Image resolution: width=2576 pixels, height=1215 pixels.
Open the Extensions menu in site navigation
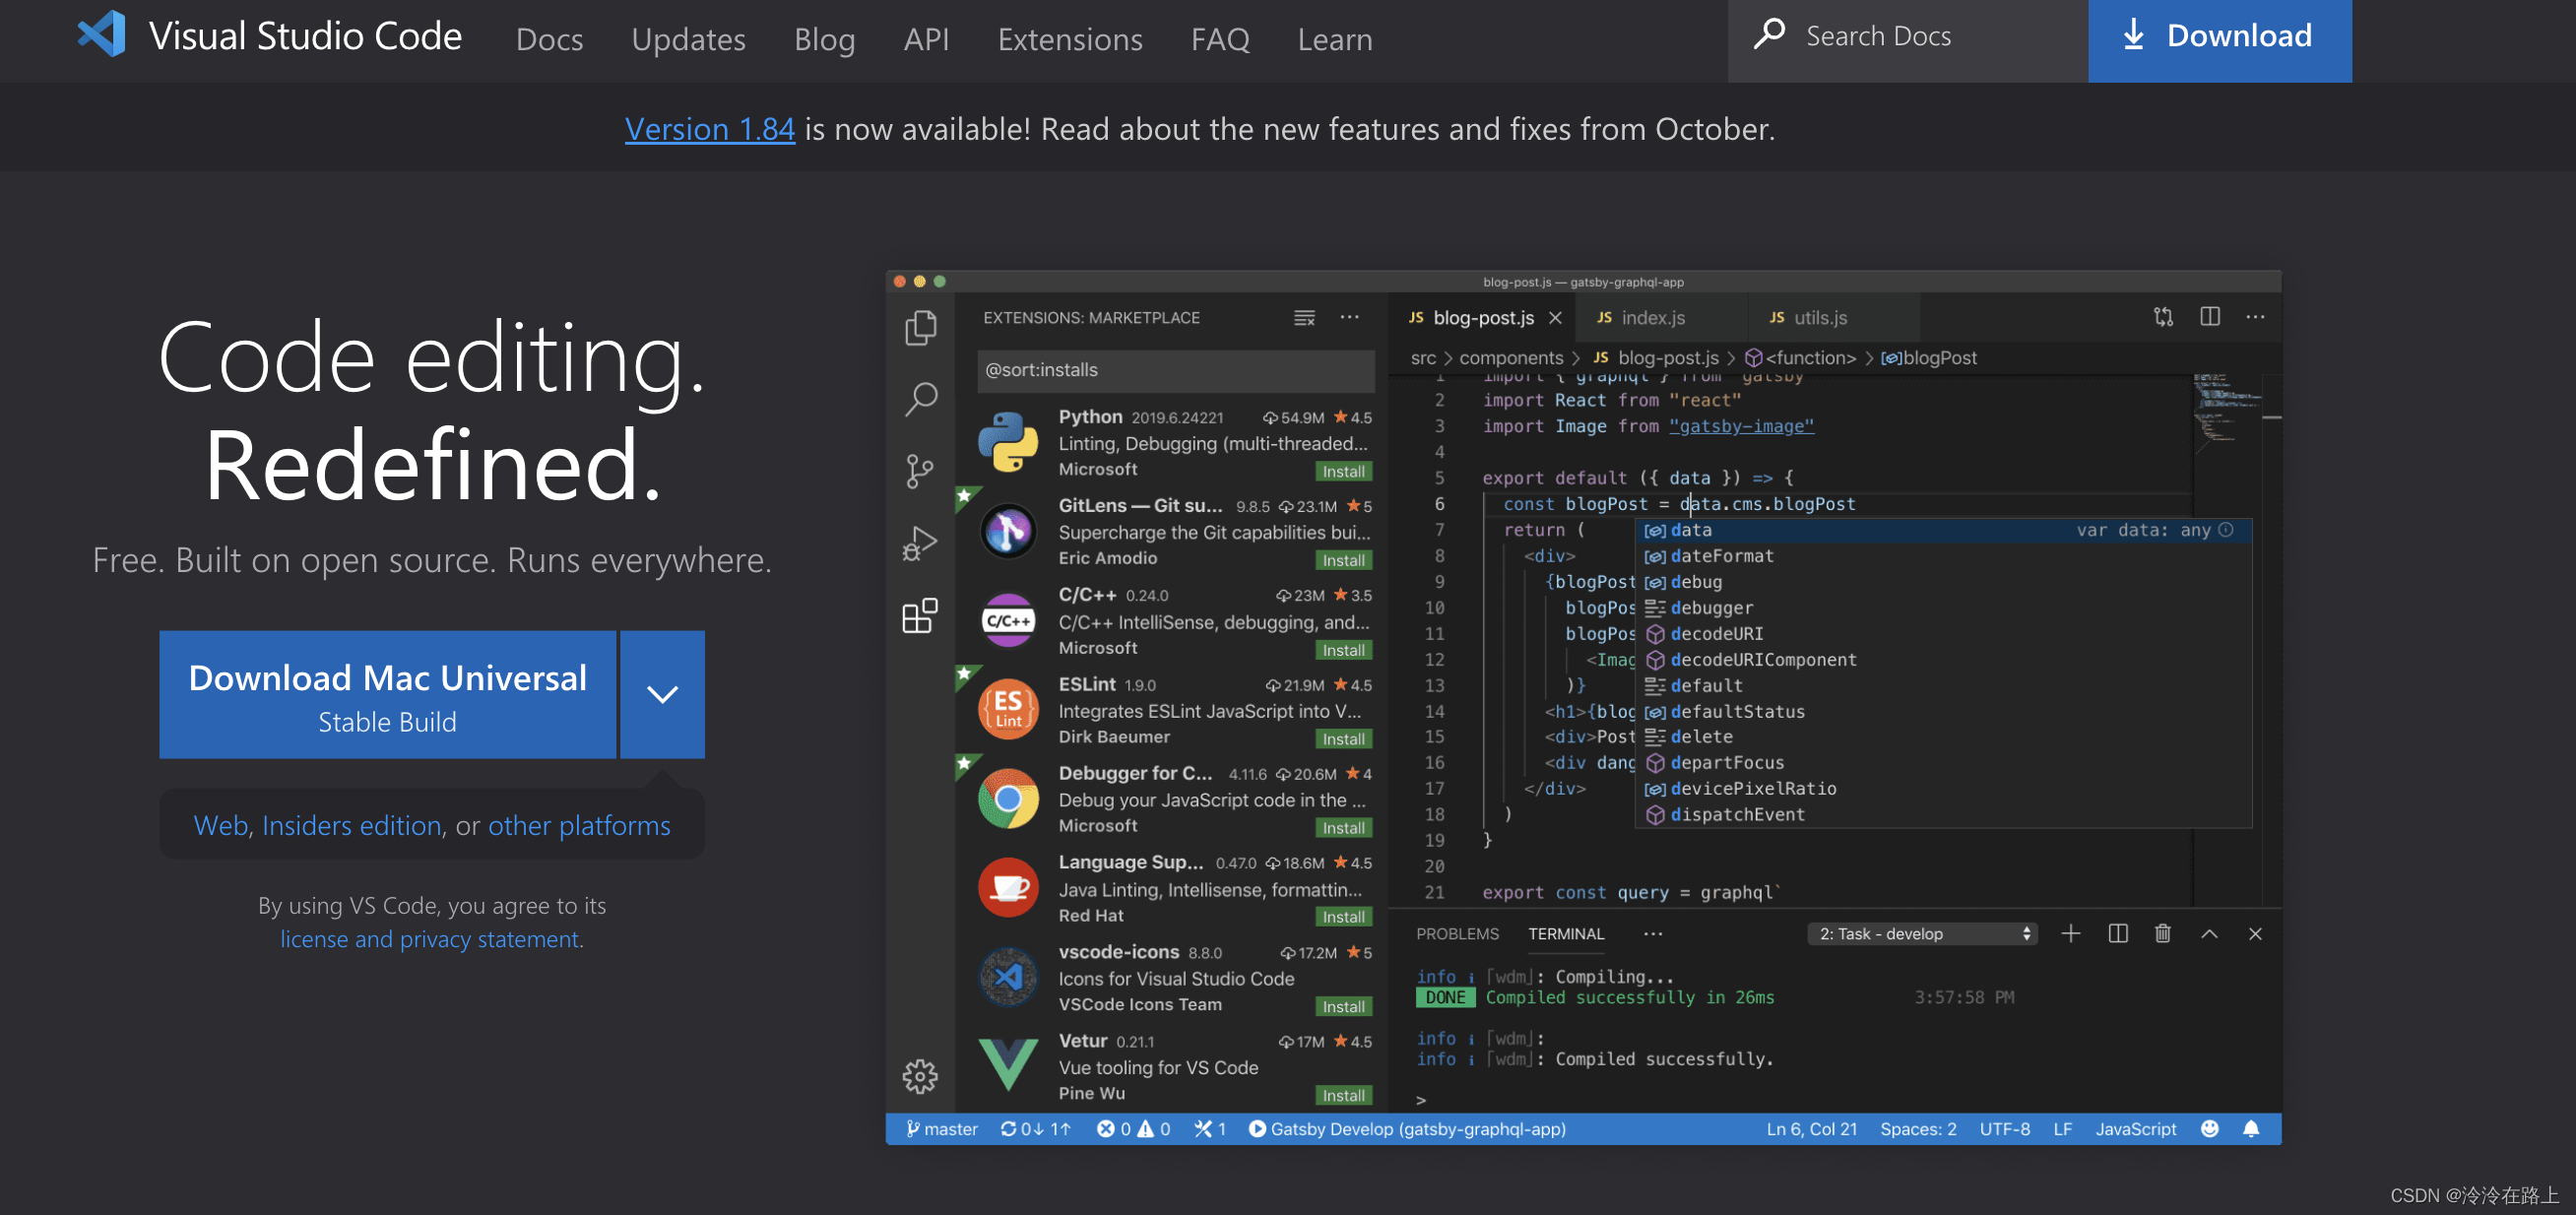click(x=1069, y=39)
